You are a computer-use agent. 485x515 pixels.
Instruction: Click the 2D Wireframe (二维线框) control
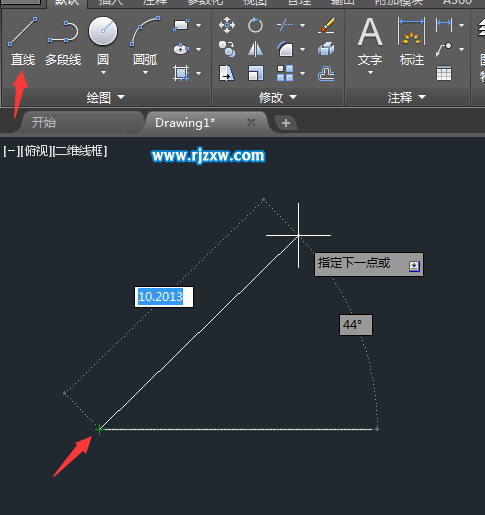click(x=81, y=151)
